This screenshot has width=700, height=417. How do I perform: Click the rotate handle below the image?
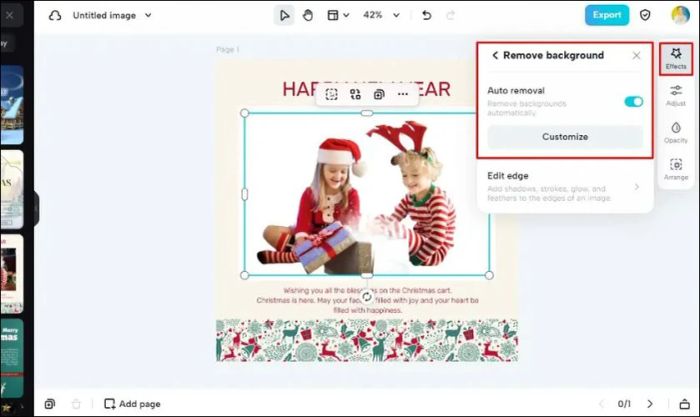[367, 297]
